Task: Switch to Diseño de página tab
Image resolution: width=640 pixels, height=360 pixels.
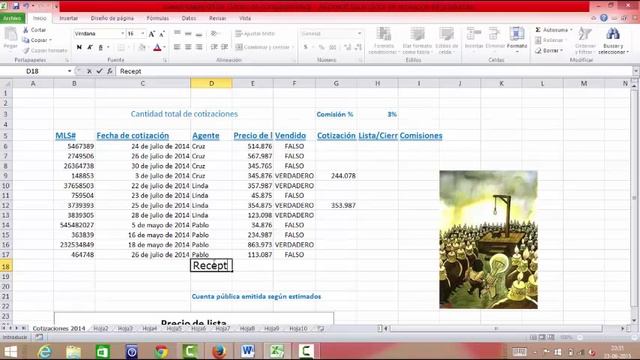Action: (x=112, y=18)
